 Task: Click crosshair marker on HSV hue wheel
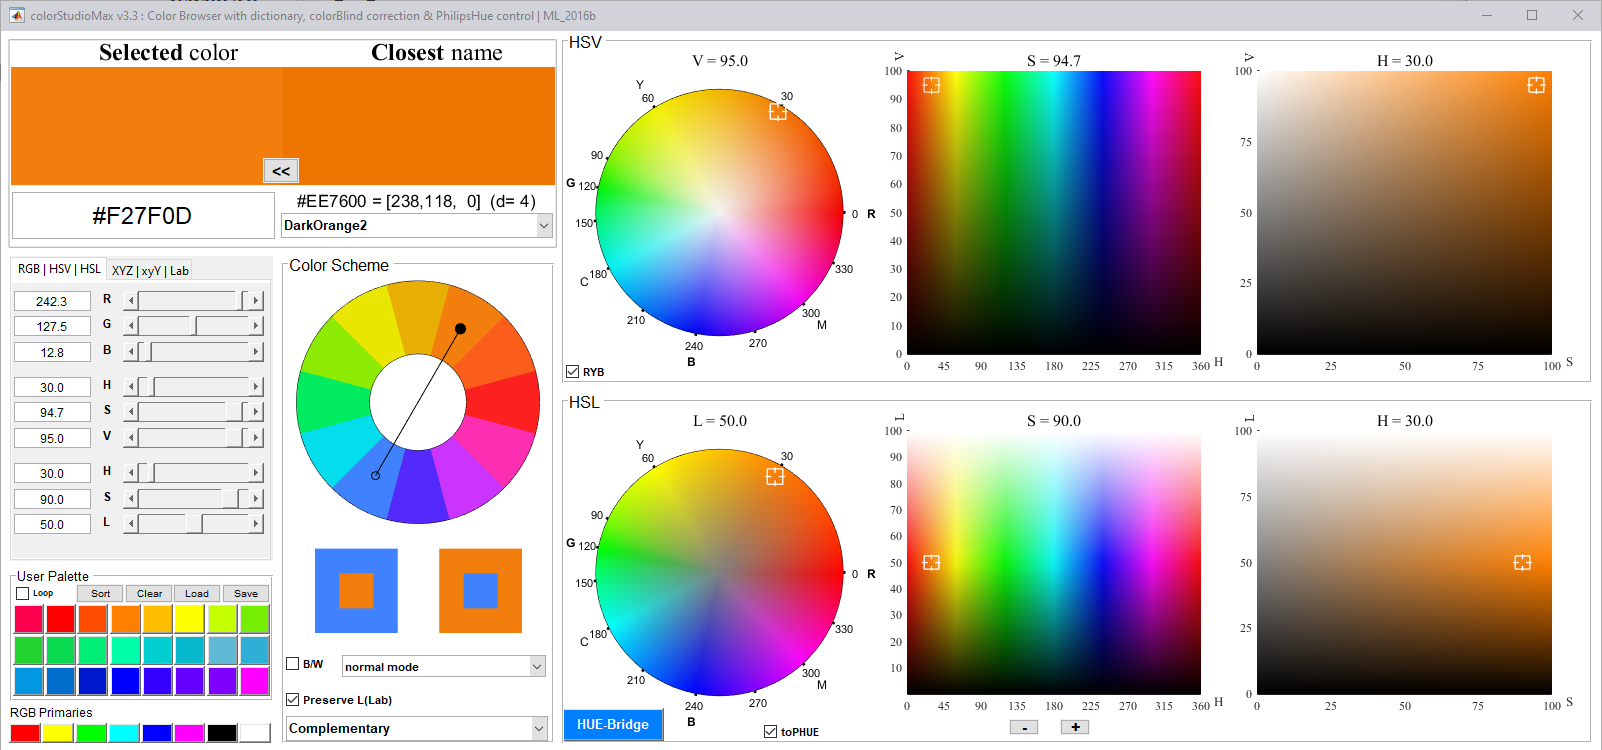pos(777,112)
